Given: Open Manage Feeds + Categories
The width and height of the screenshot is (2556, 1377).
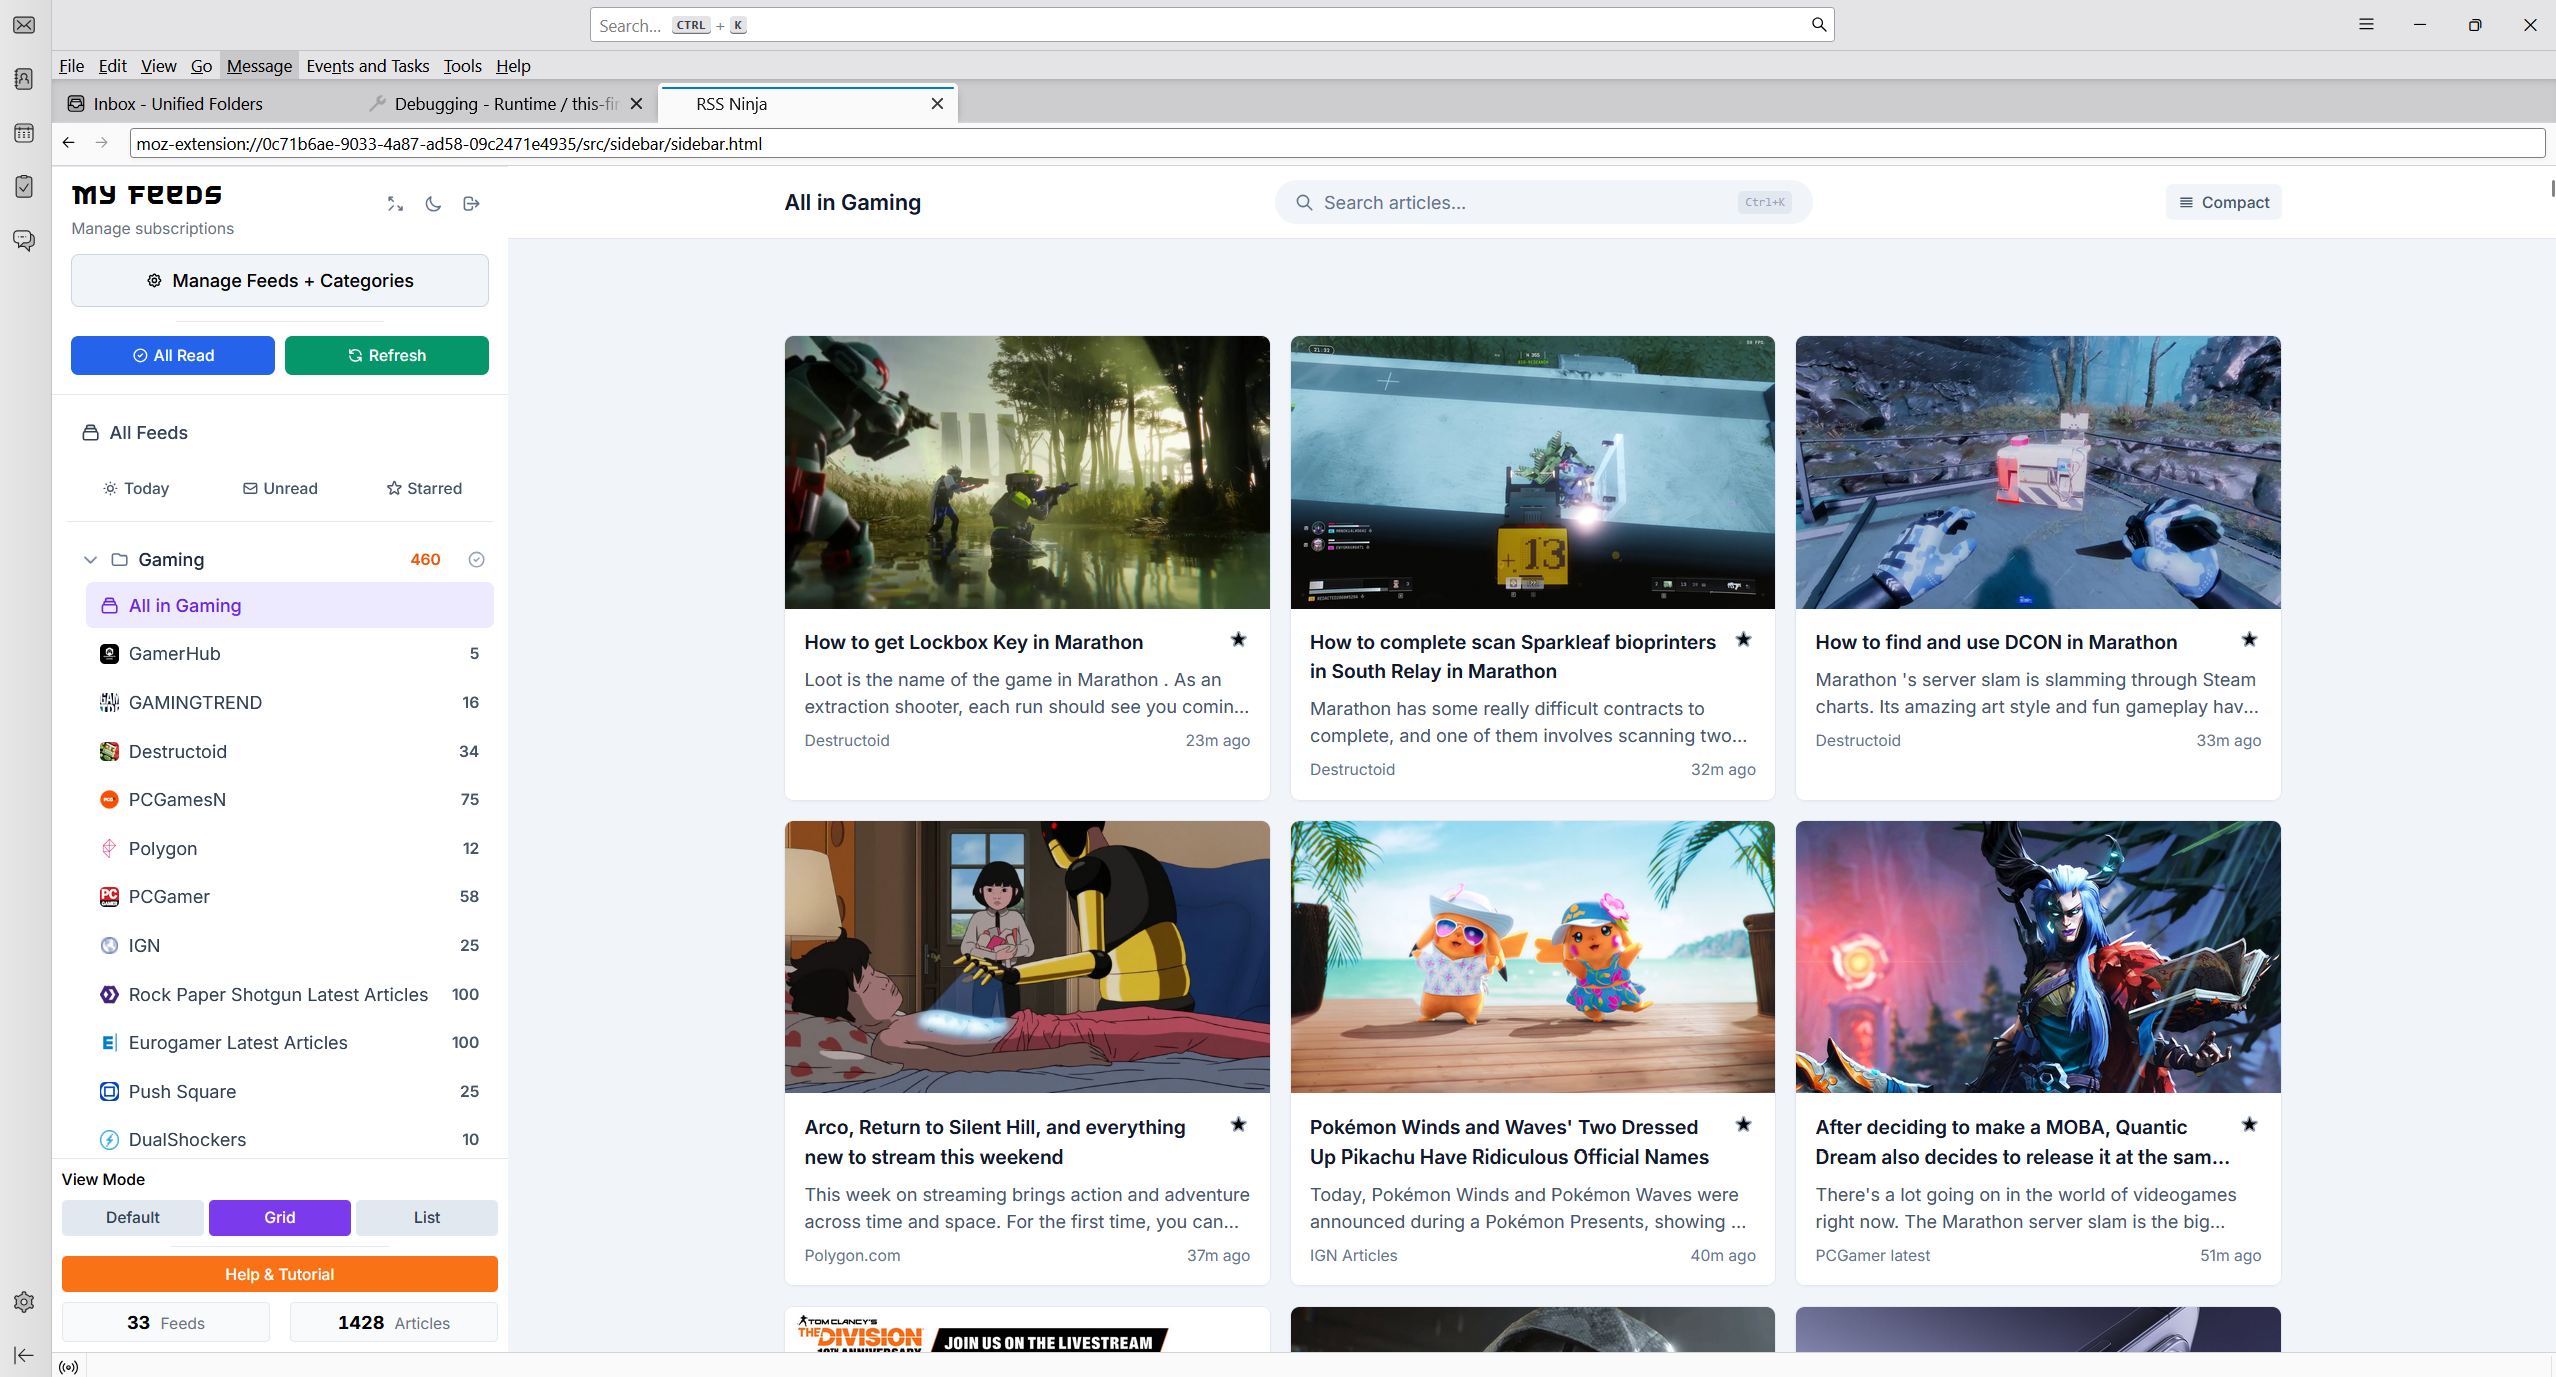Looking at the screenshot, I should pyautogui.click(x=279, y=281).
